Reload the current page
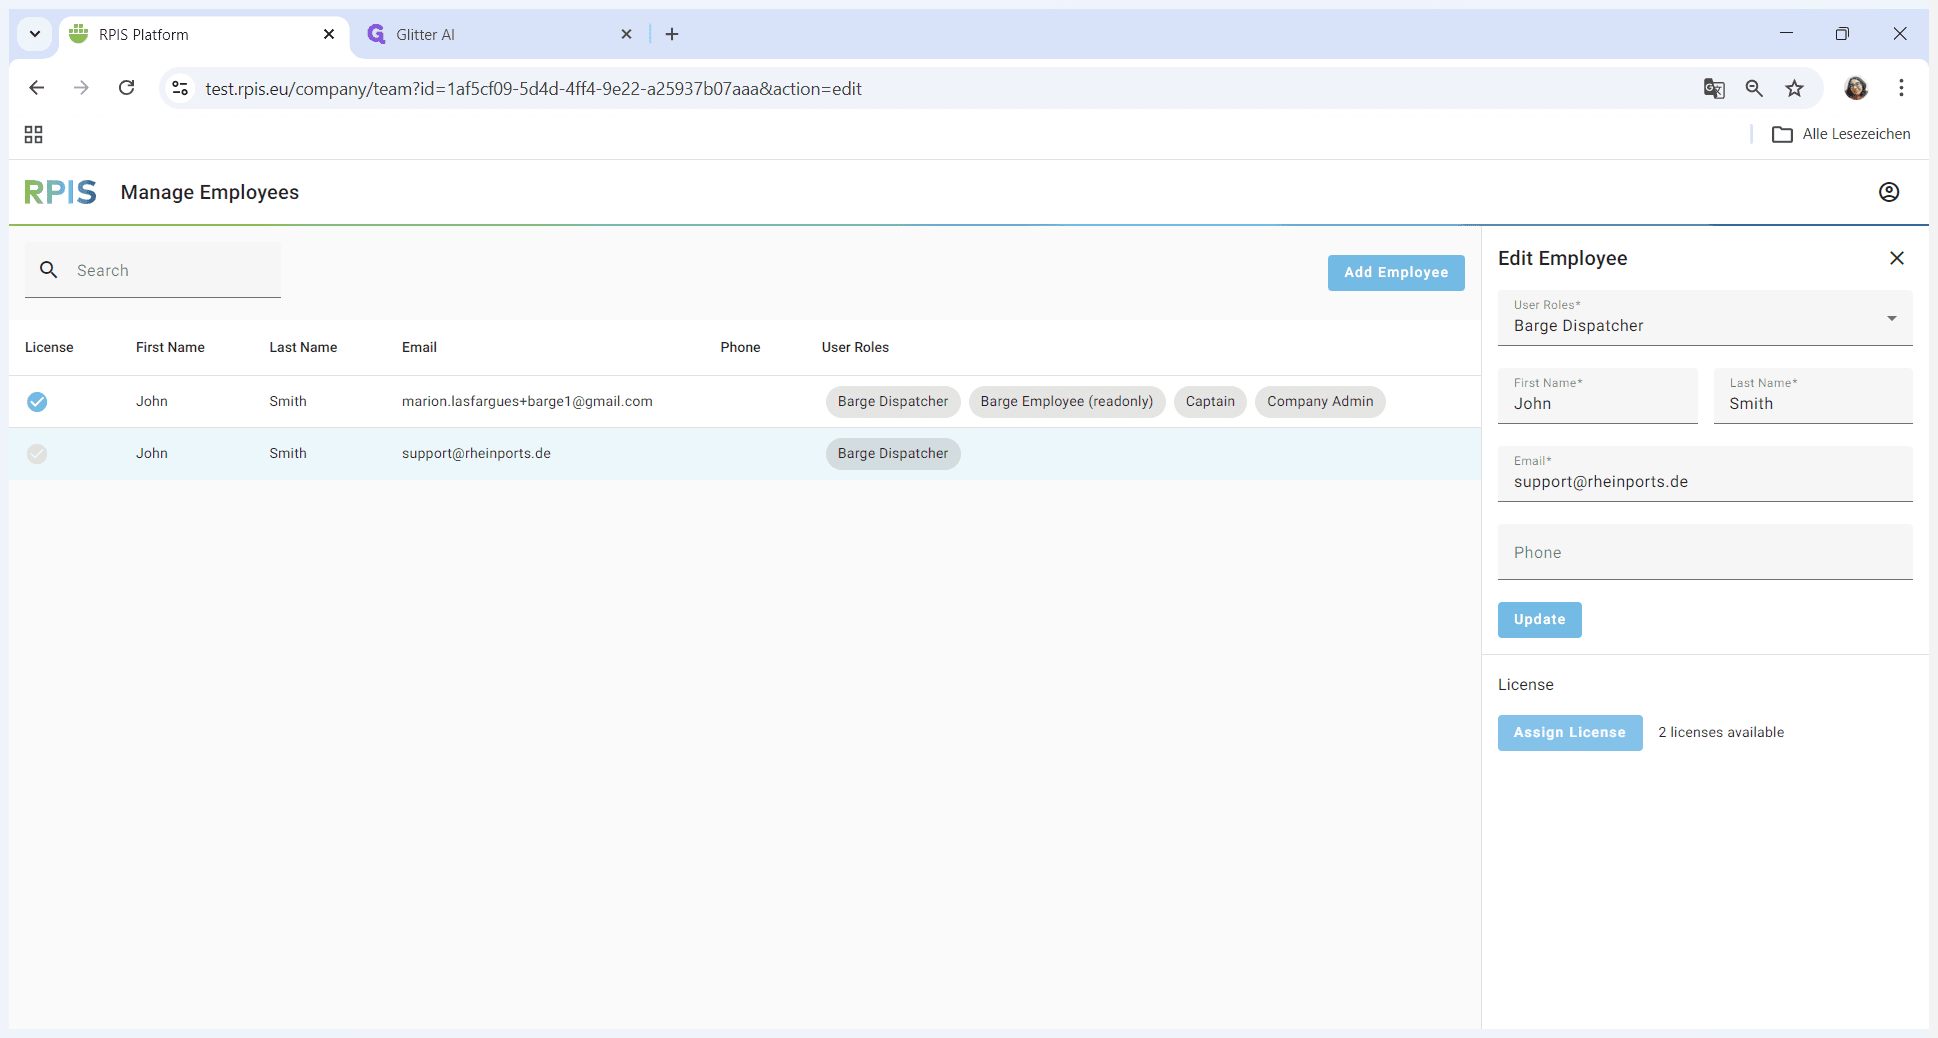 [x=126, y=88]
